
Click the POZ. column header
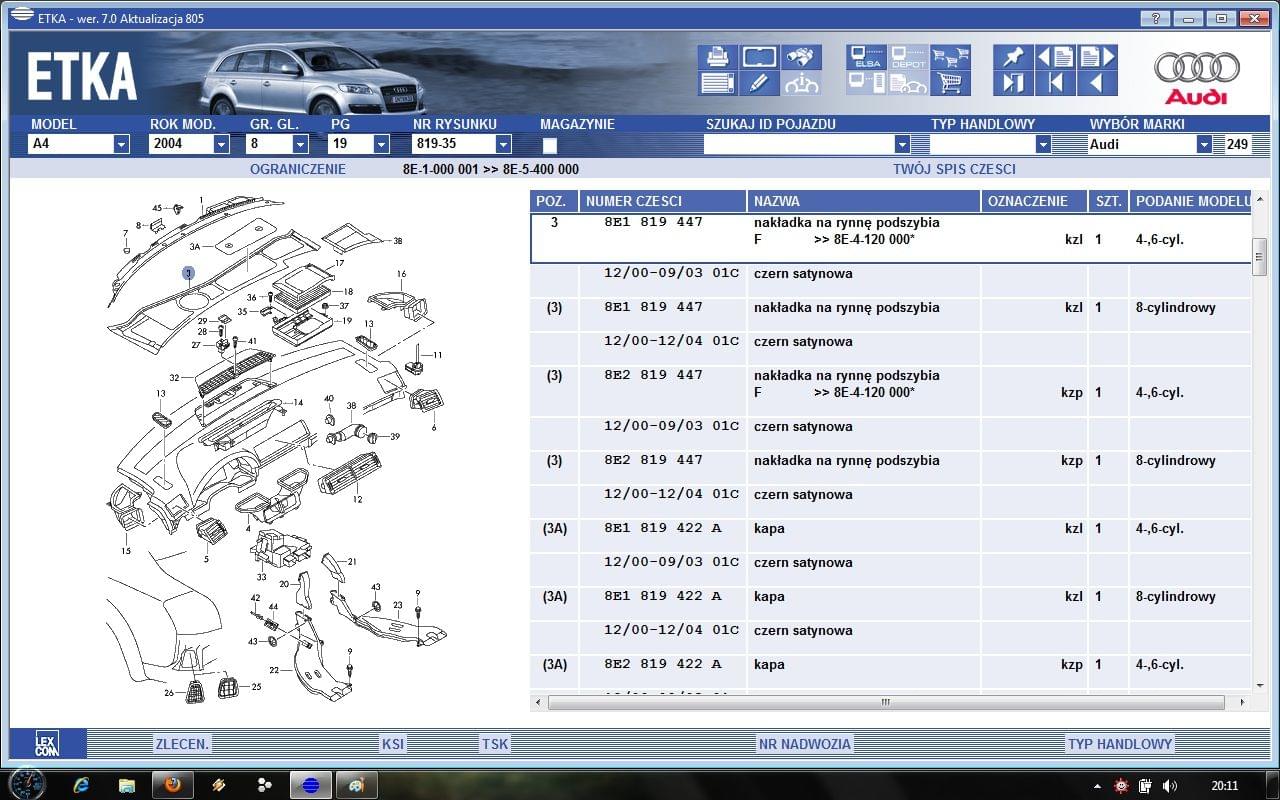click(554, 201)
